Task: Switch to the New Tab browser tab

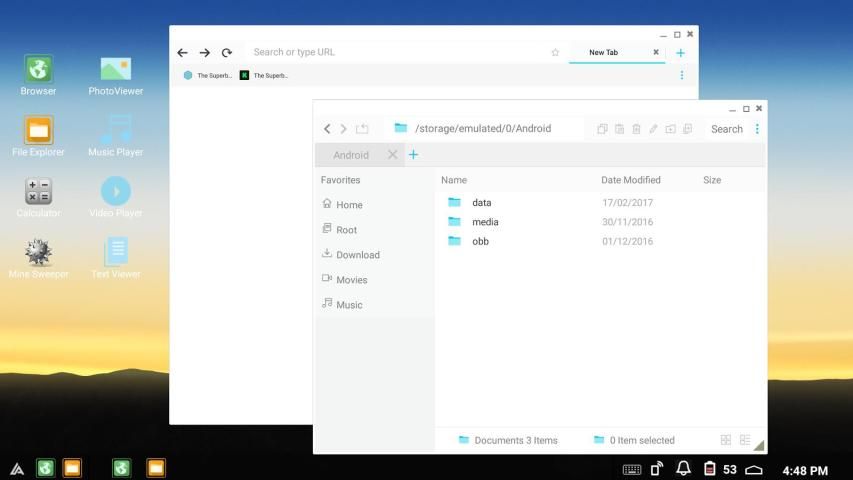Action: 604,53
